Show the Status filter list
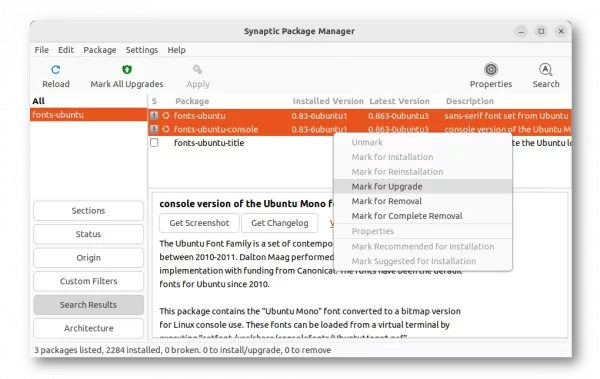Image resolution: width=600 pixels, height=379 pixels. (x=88, y=234)
